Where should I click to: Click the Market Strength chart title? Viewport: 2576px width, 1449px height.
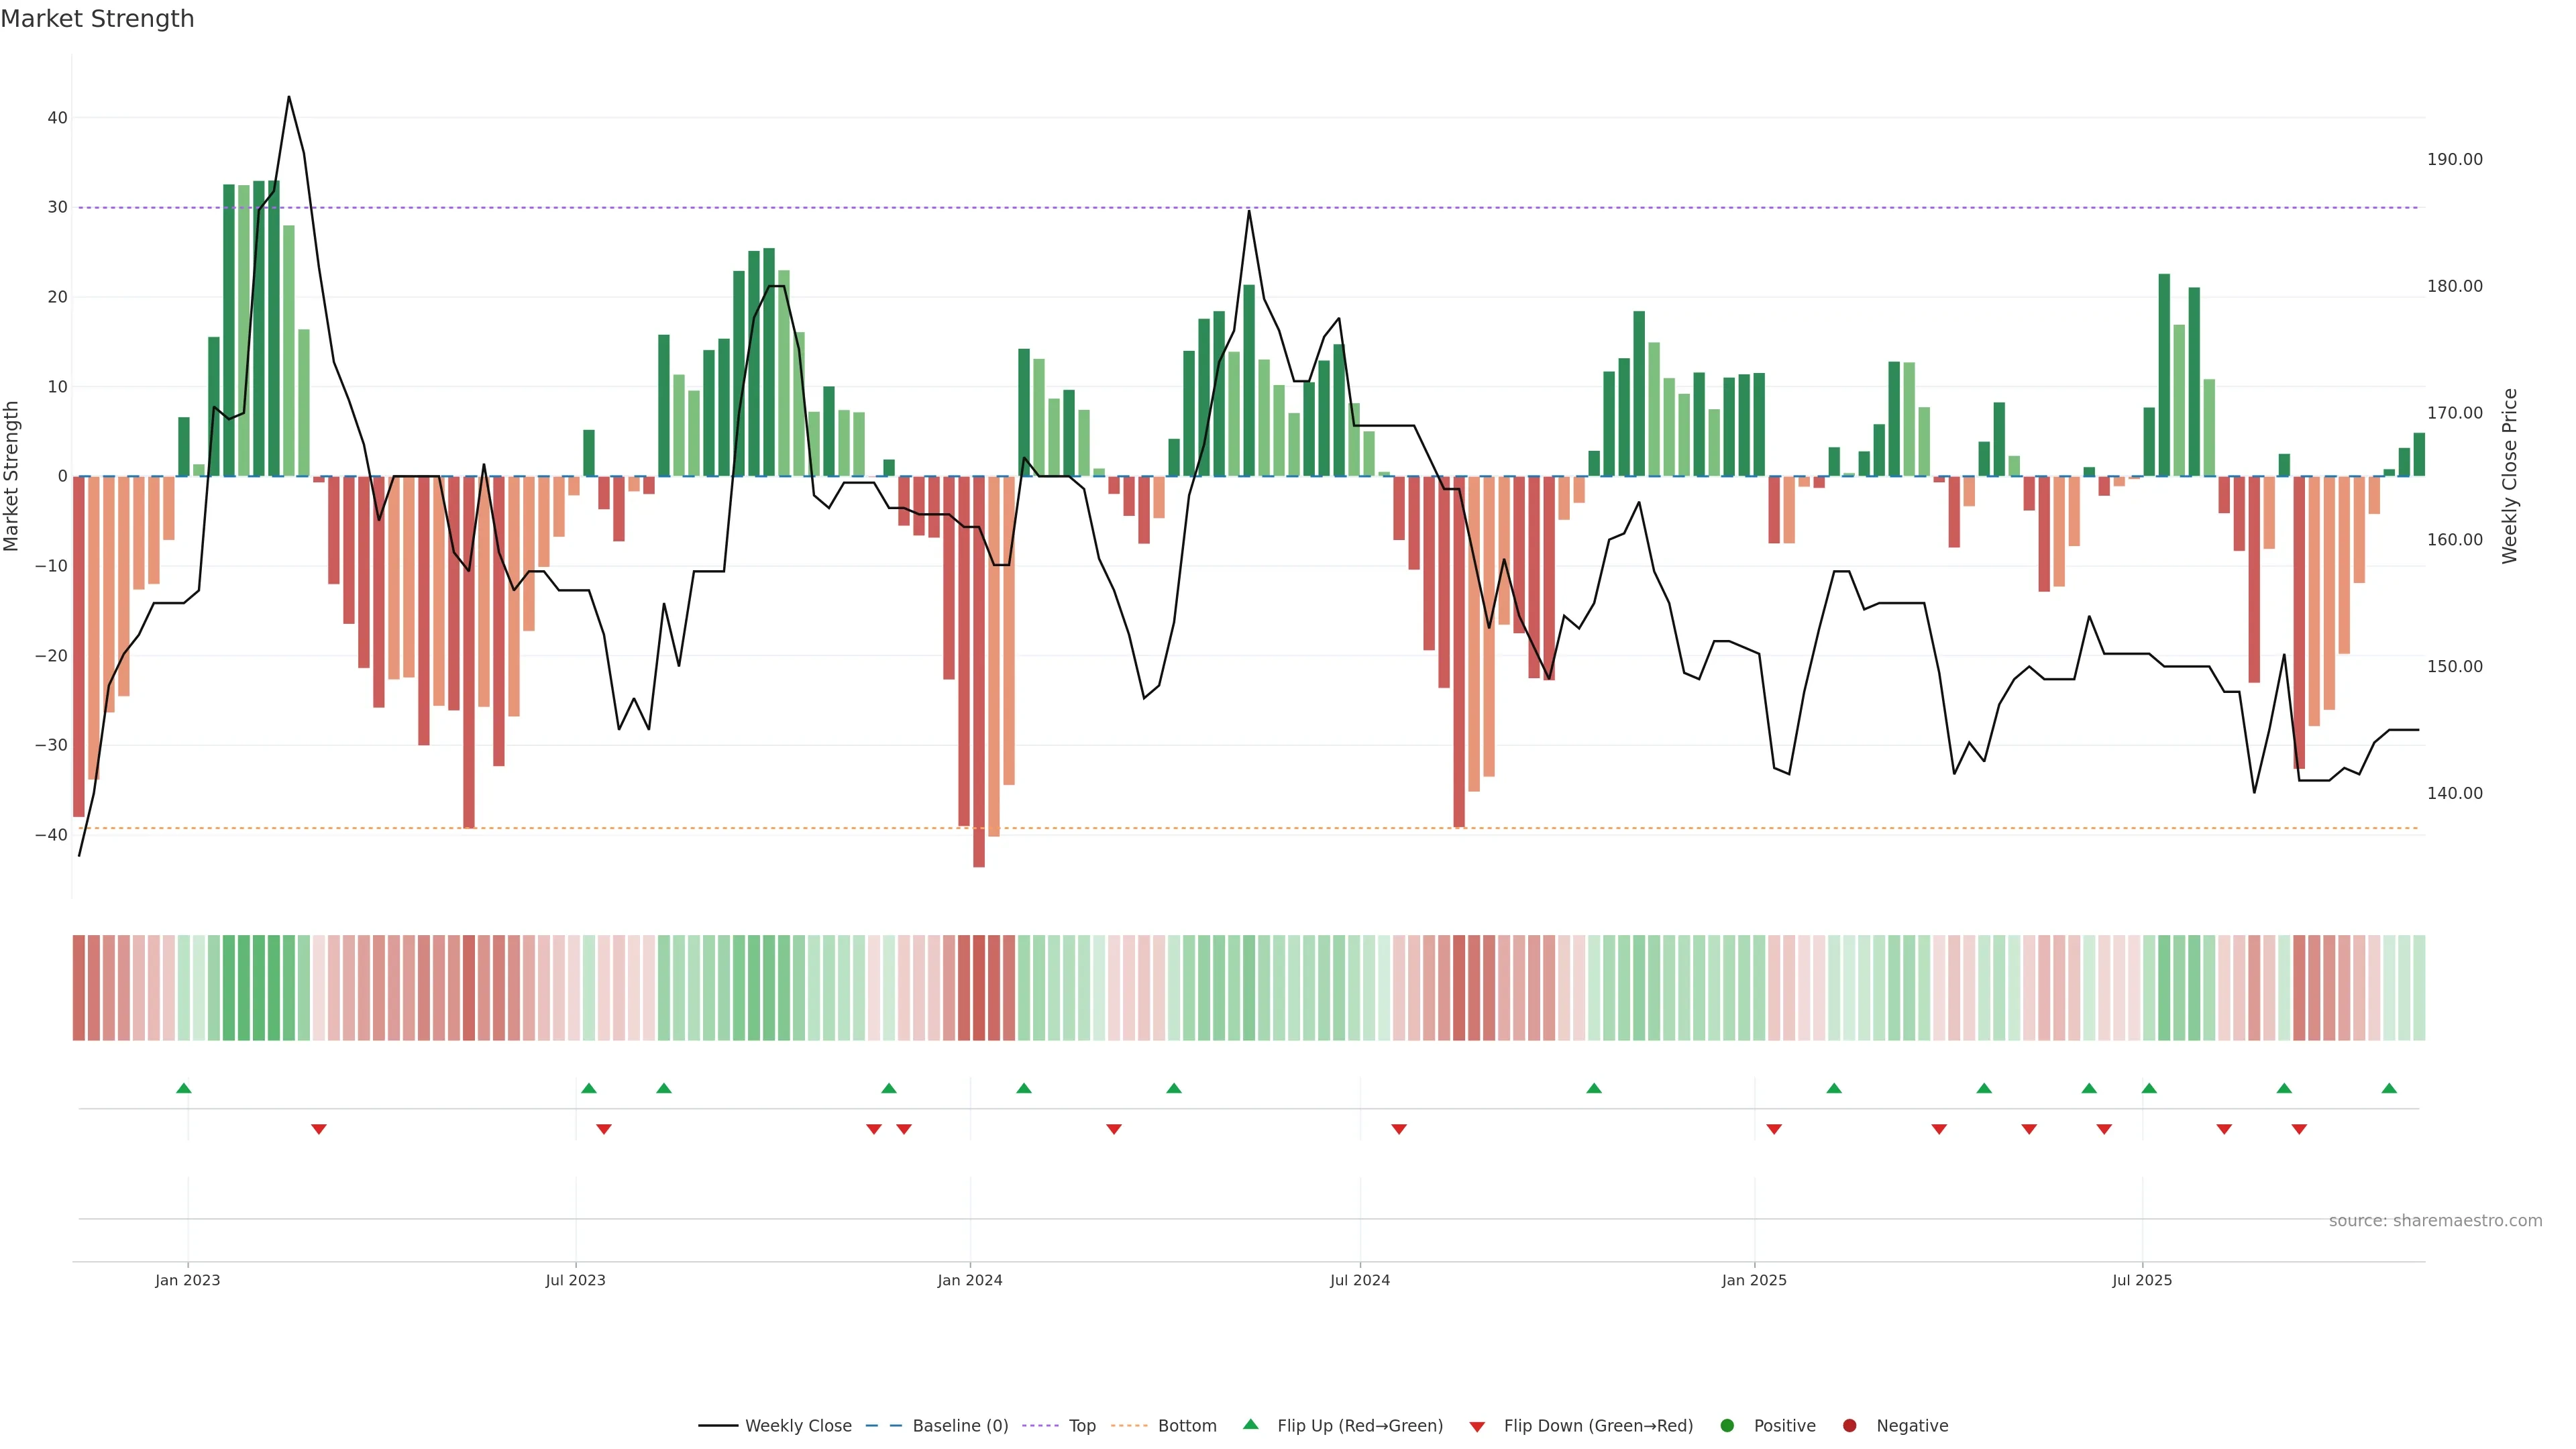click(97, 19)
